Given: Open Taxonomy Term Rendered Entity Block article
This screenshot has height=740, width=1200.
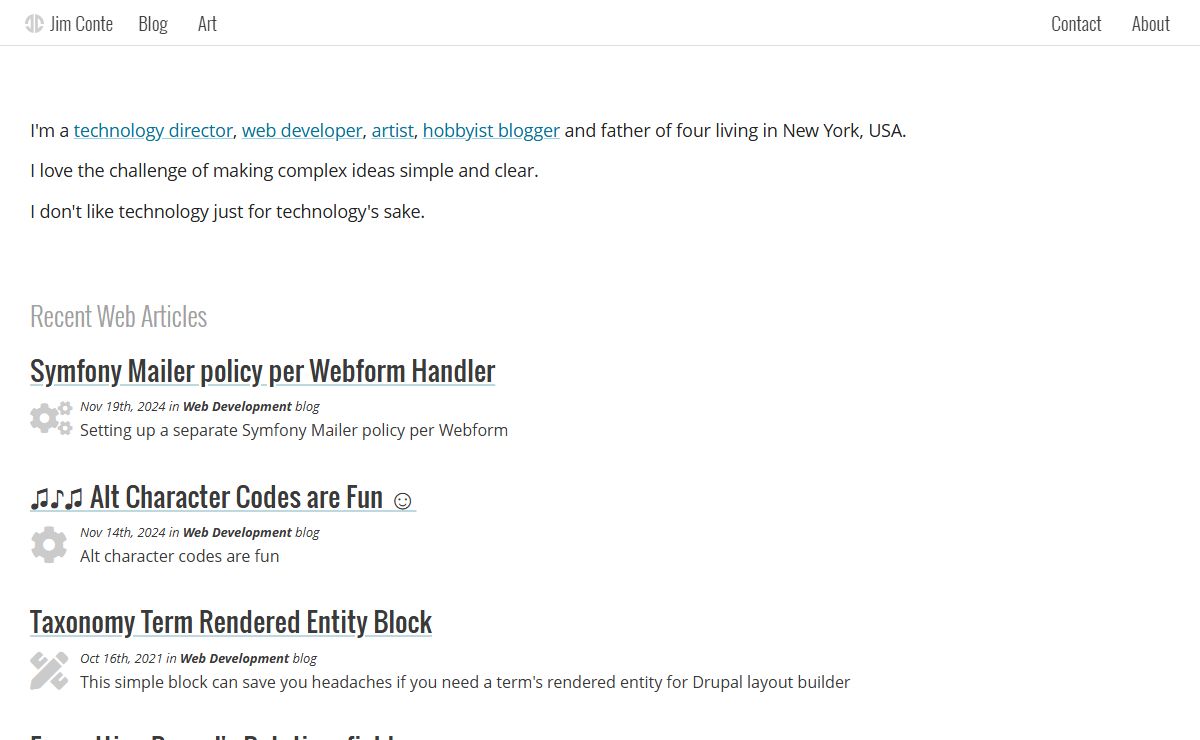Looking at the screenshot, I should click(231, 622).
